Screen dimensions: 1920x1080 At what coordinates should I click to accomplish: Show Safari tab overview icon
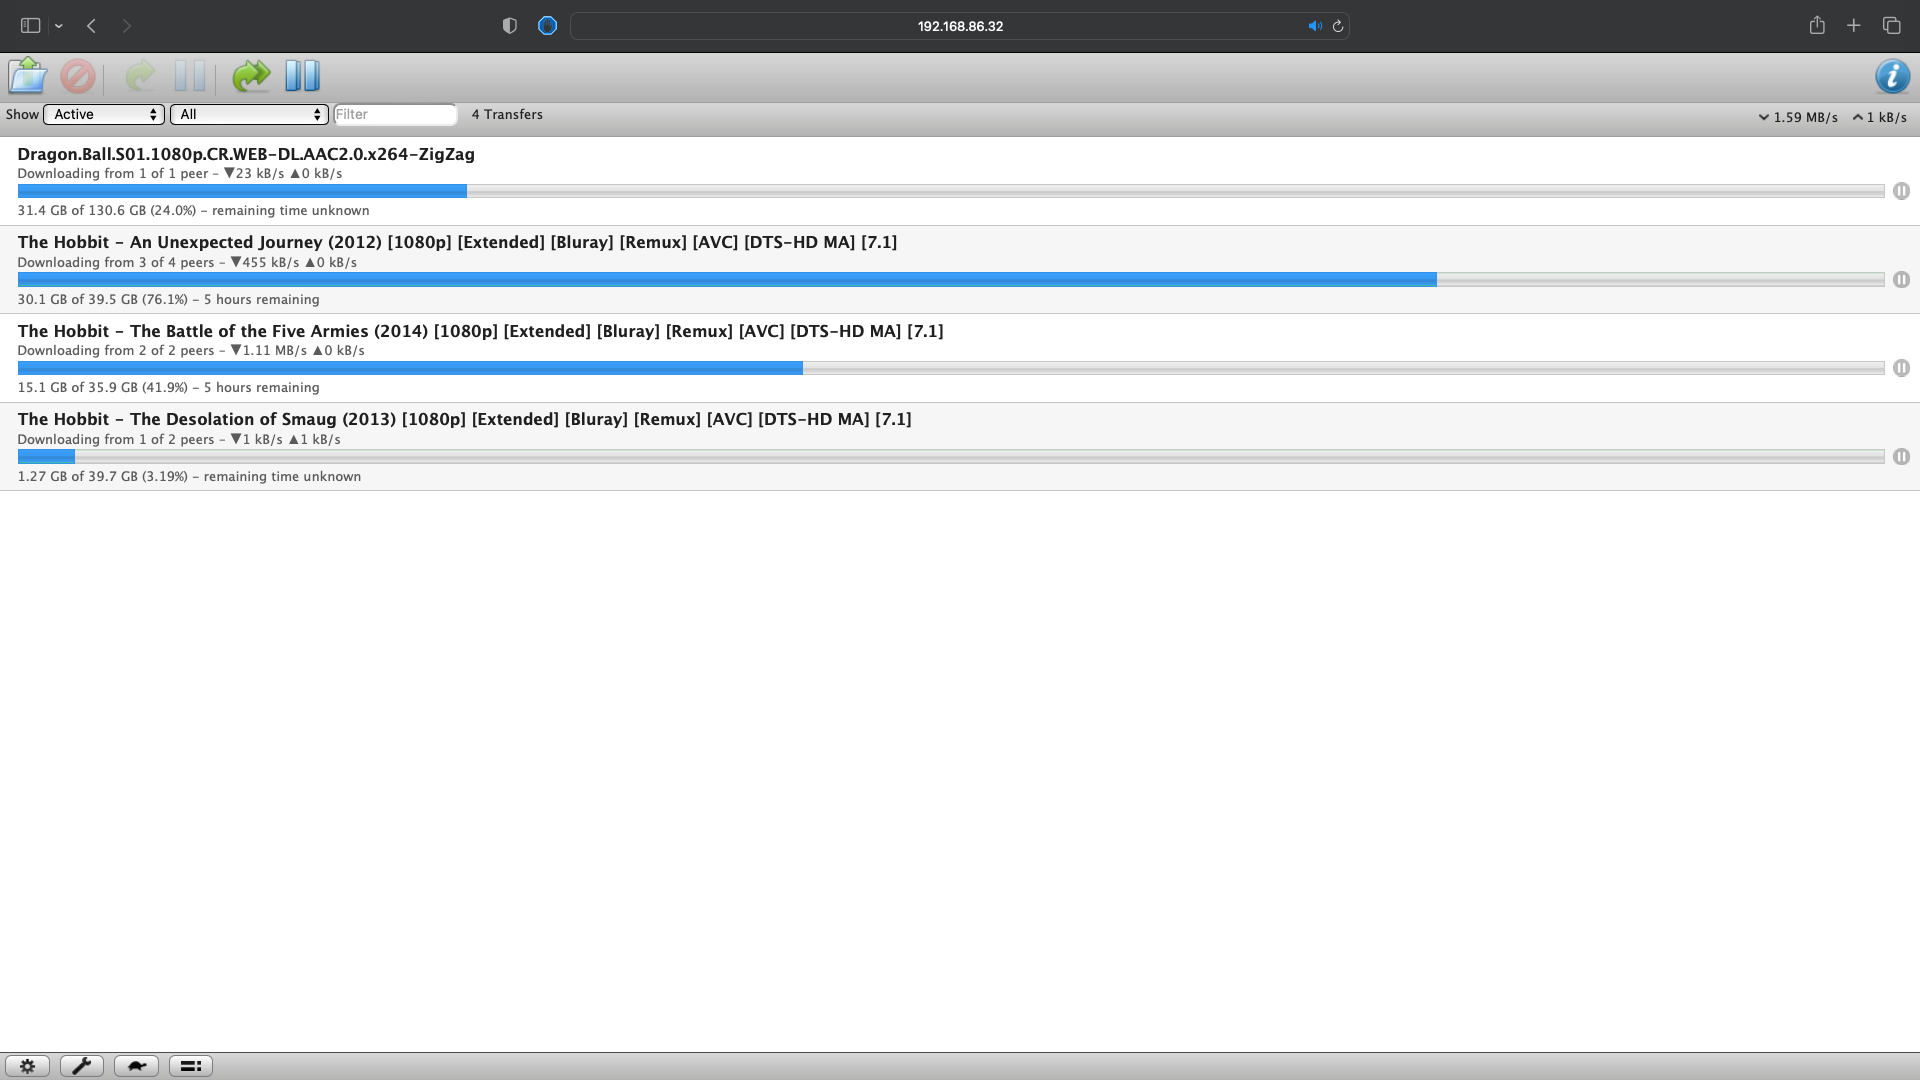1892,26
